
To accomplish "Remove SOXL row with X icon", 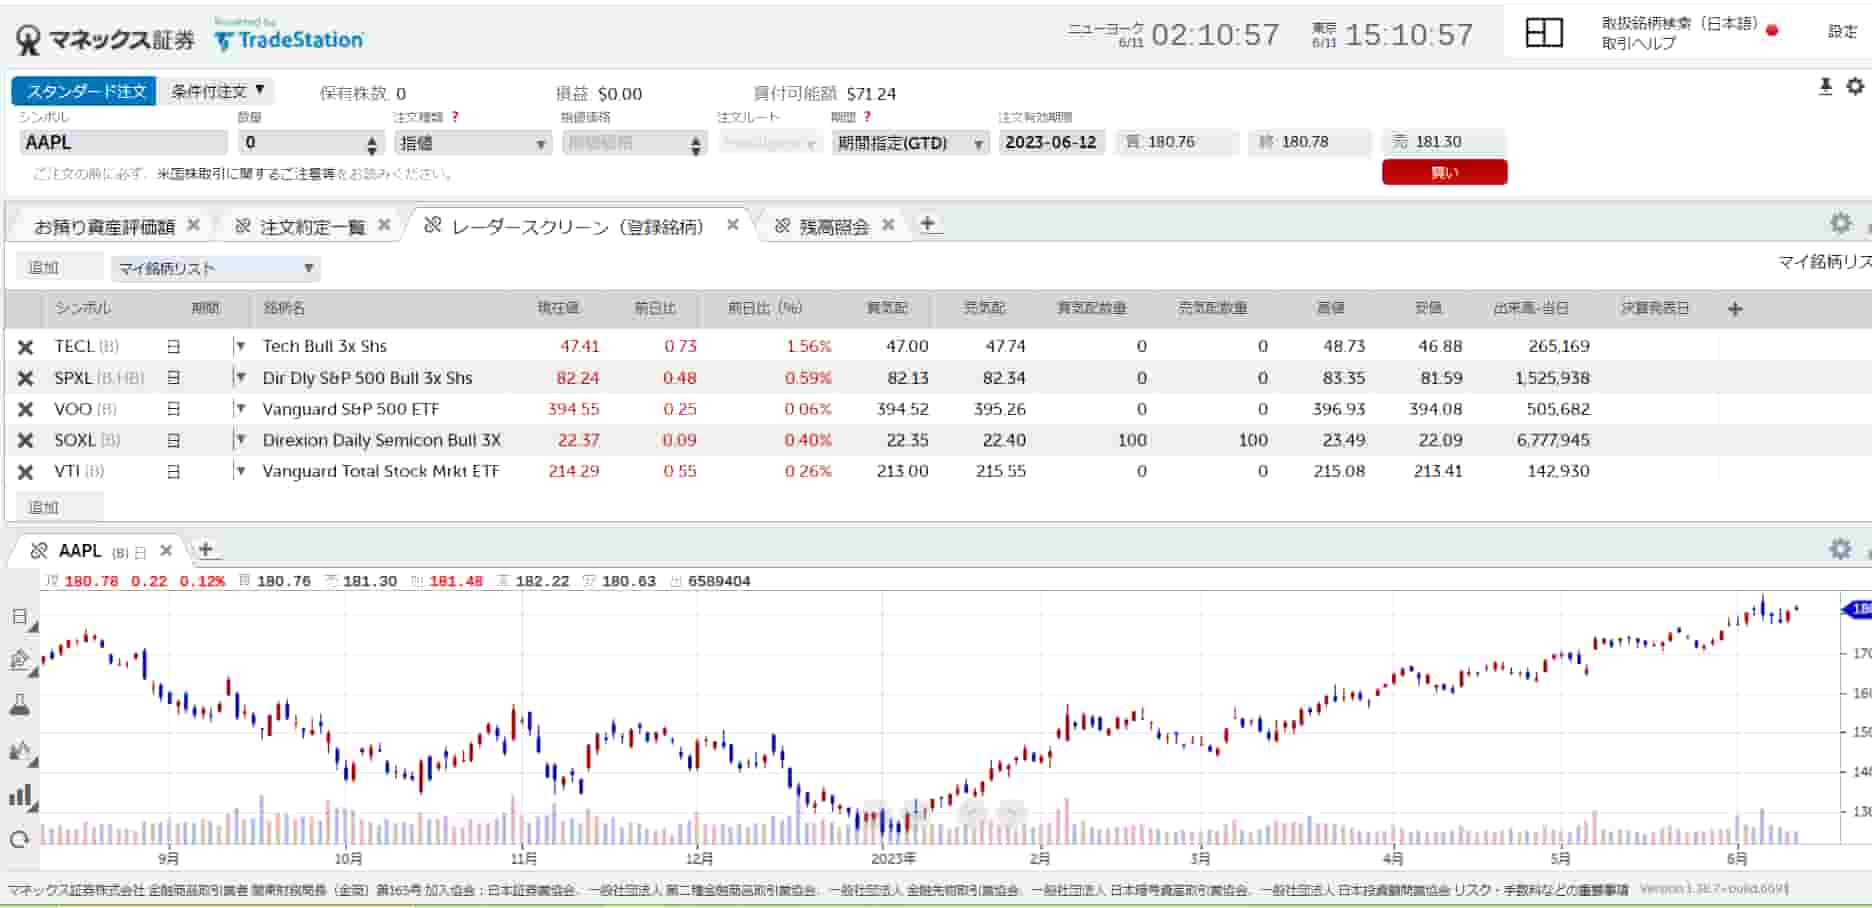I will coord(26,440).
